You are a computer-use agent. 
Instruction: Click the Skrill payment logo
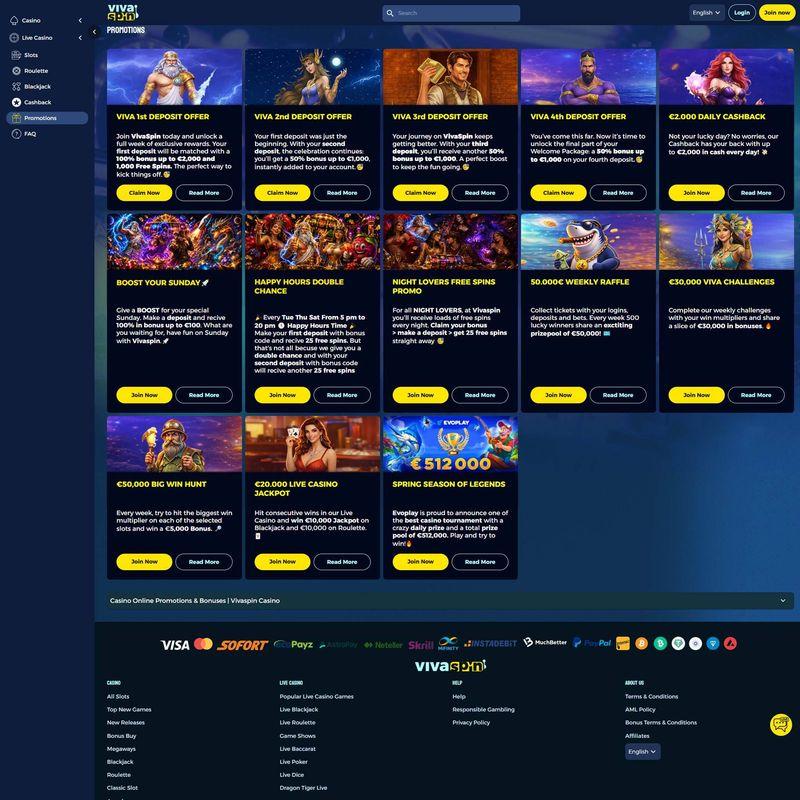click(x=421, y=645)
